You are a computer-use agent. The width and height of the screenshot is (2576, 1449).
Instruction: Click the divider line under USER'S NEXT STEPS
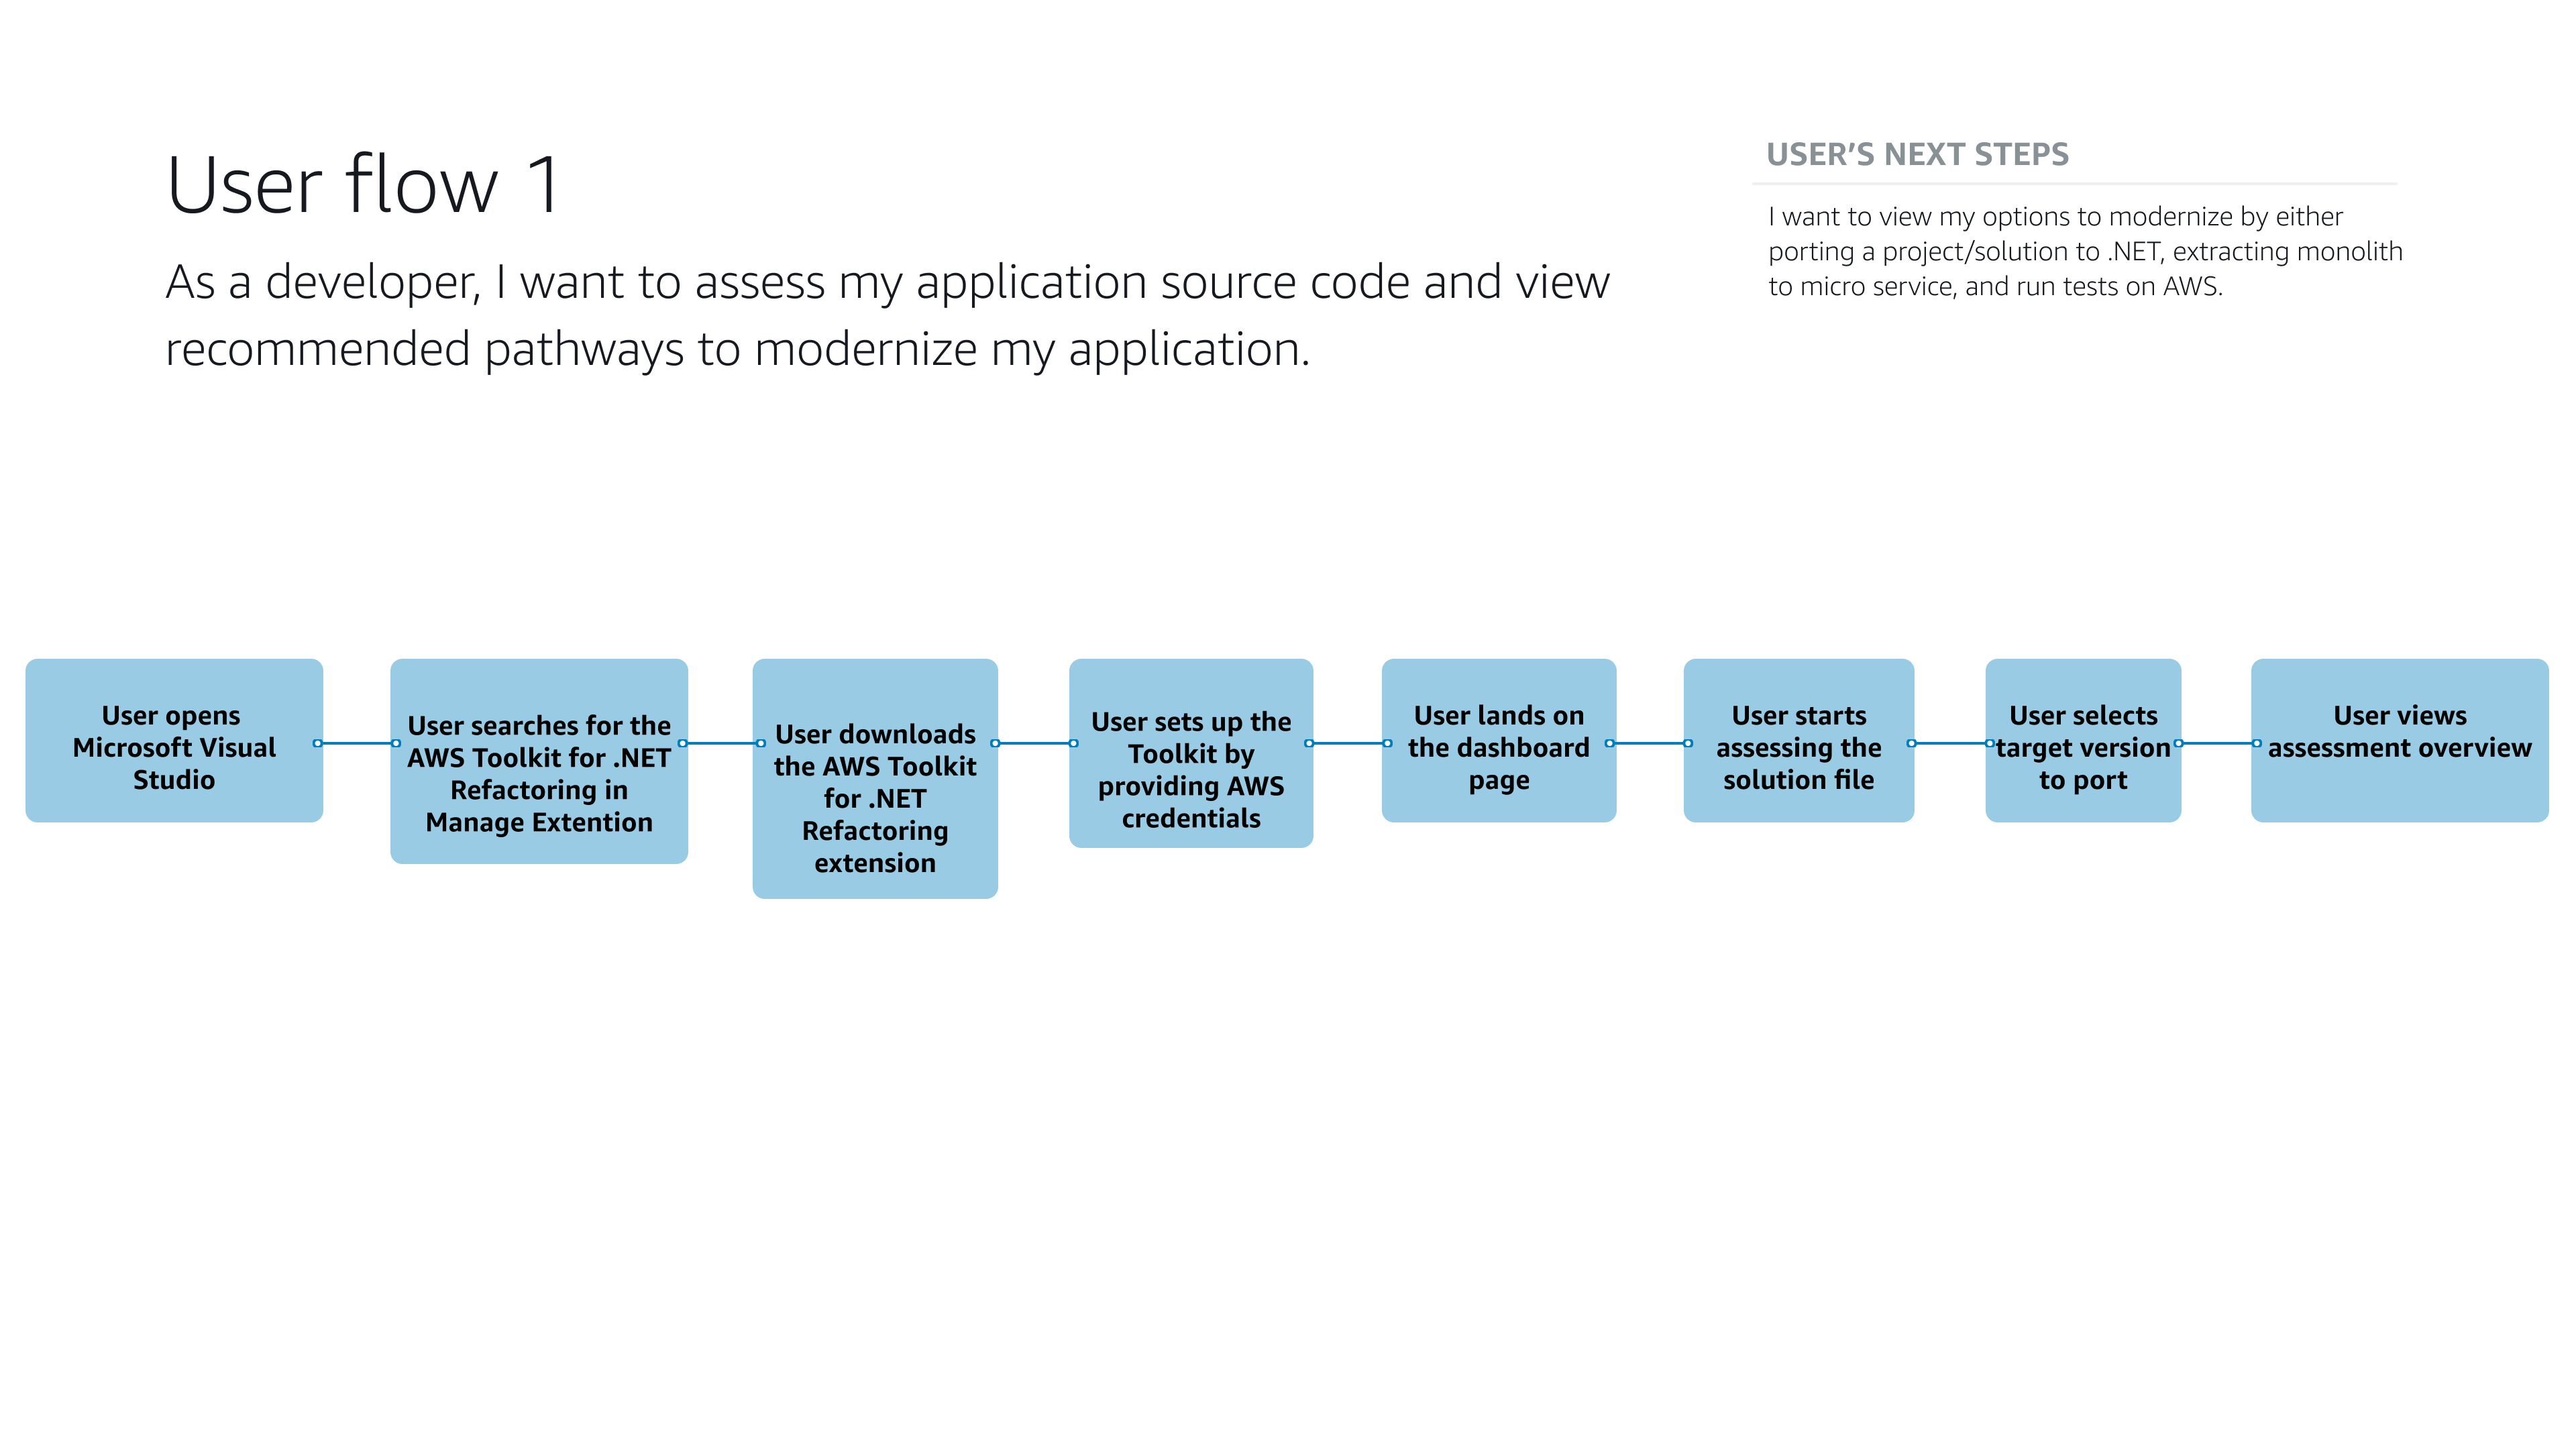2074,184
